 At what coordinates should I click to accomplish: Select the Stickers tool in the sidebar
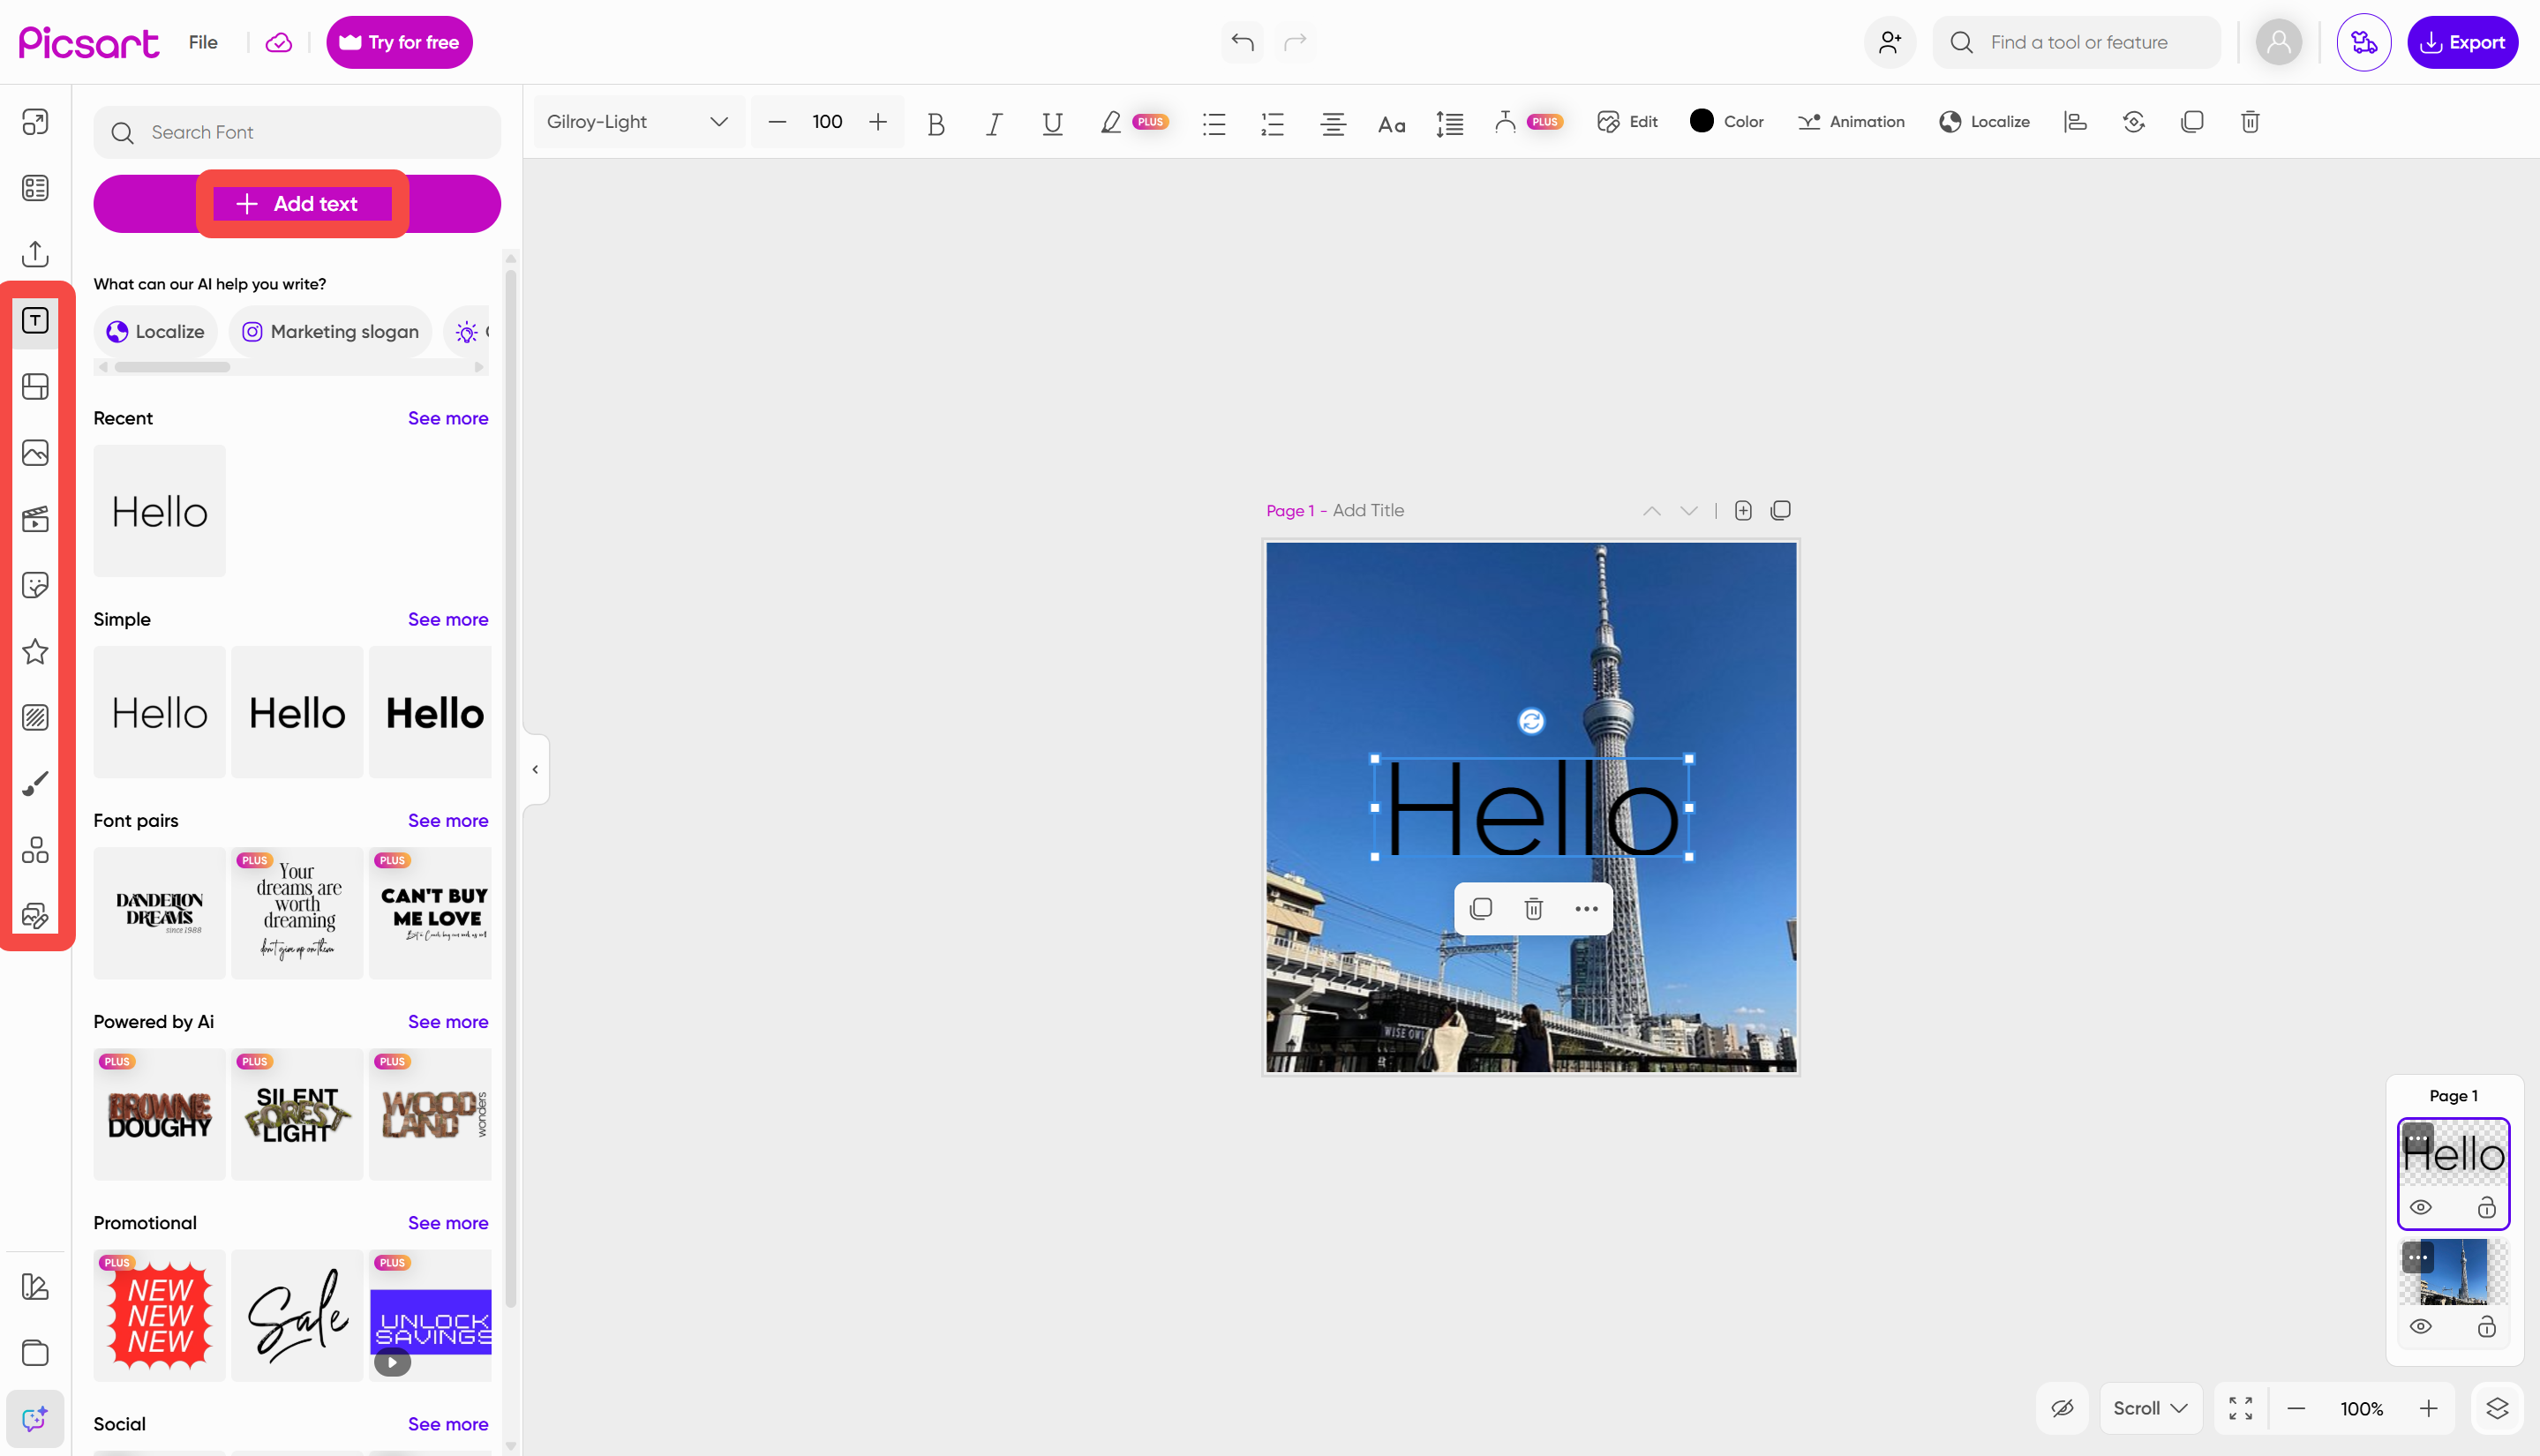[35, 585]
